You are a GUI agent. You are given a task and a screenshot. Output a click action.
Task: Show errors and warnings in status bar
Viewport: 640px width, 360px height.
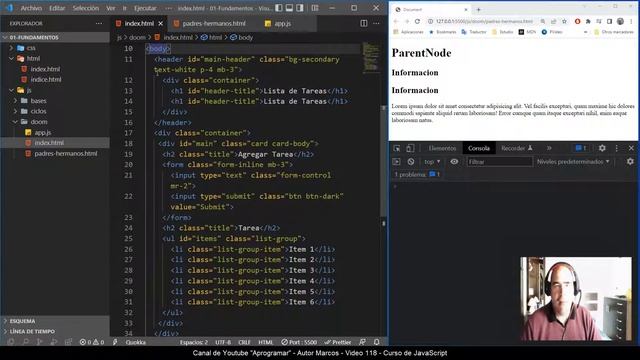(92, 342)
